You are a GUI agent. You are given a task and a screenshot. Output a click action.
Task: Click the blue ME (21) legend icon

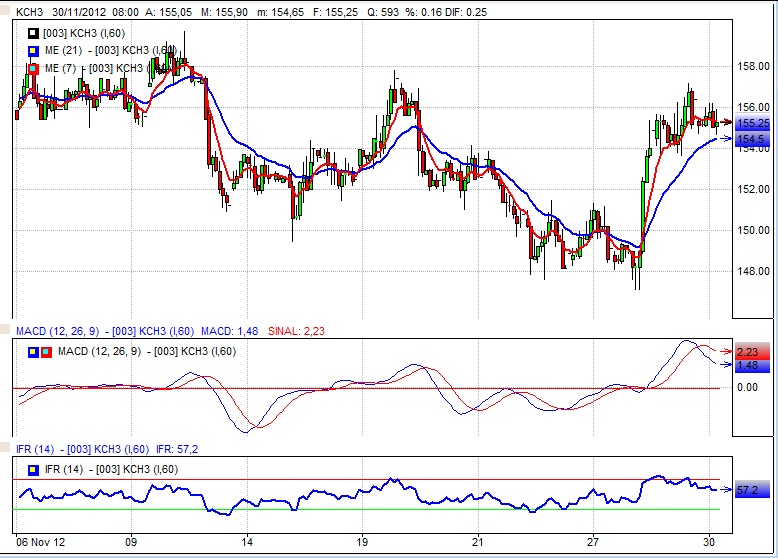pyautogui.click(x=33, y=50)
